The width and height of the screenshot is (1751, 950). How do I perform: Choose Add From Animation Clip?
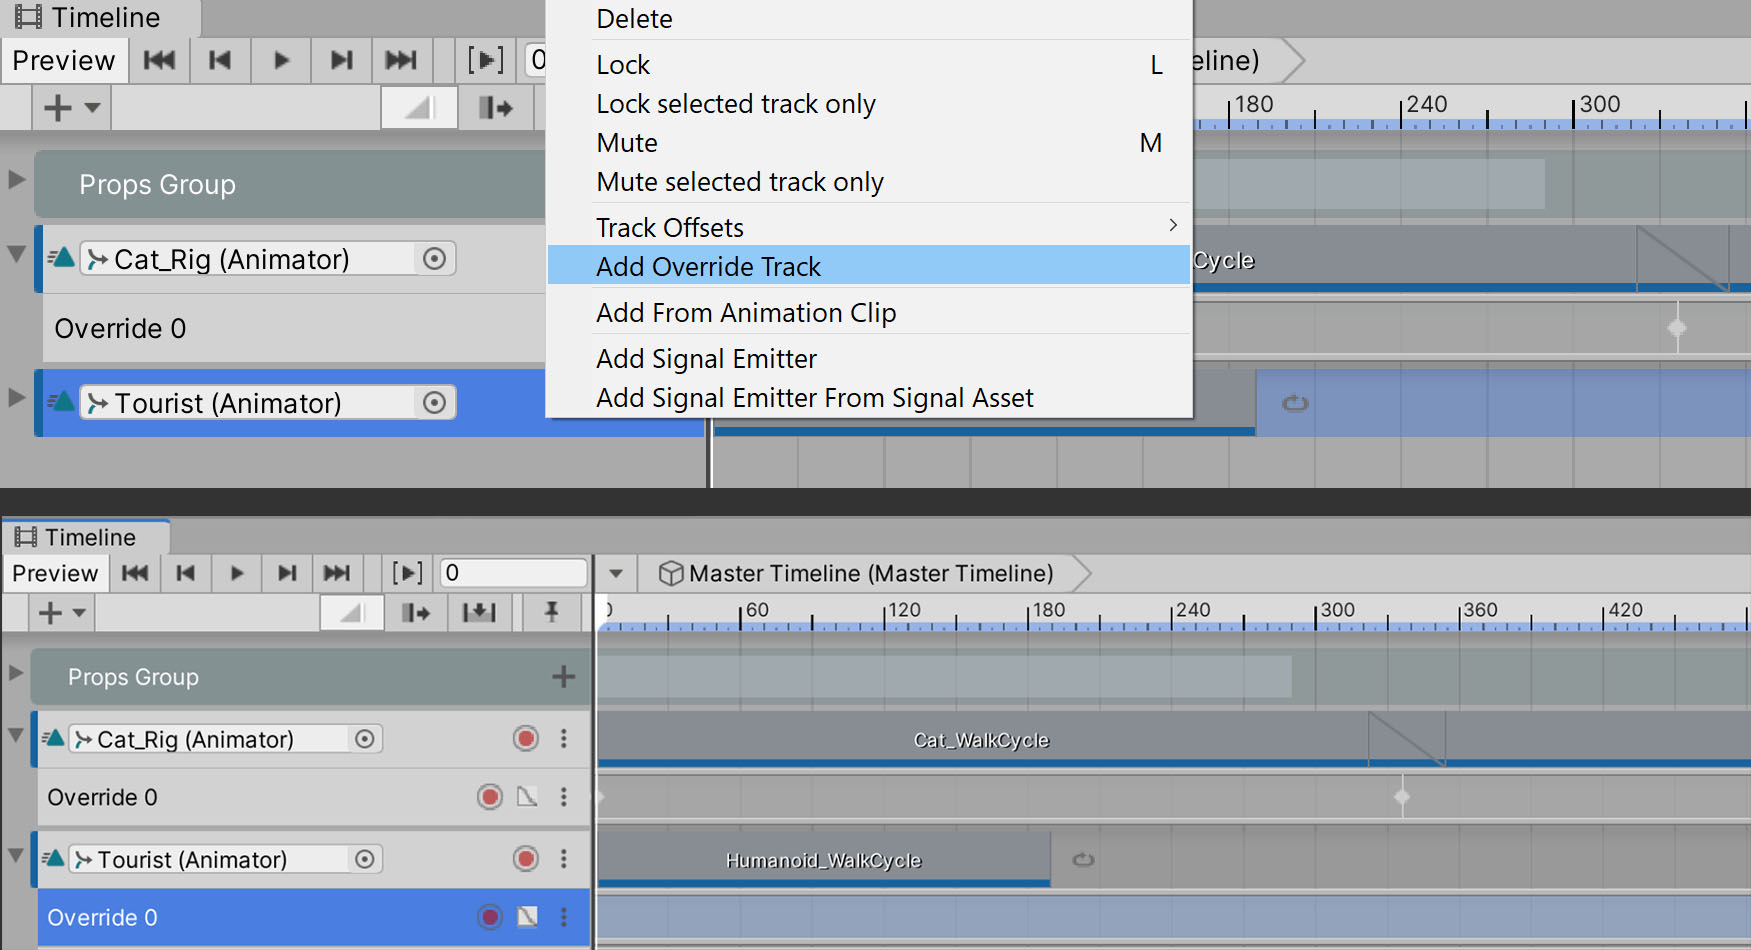869,313
